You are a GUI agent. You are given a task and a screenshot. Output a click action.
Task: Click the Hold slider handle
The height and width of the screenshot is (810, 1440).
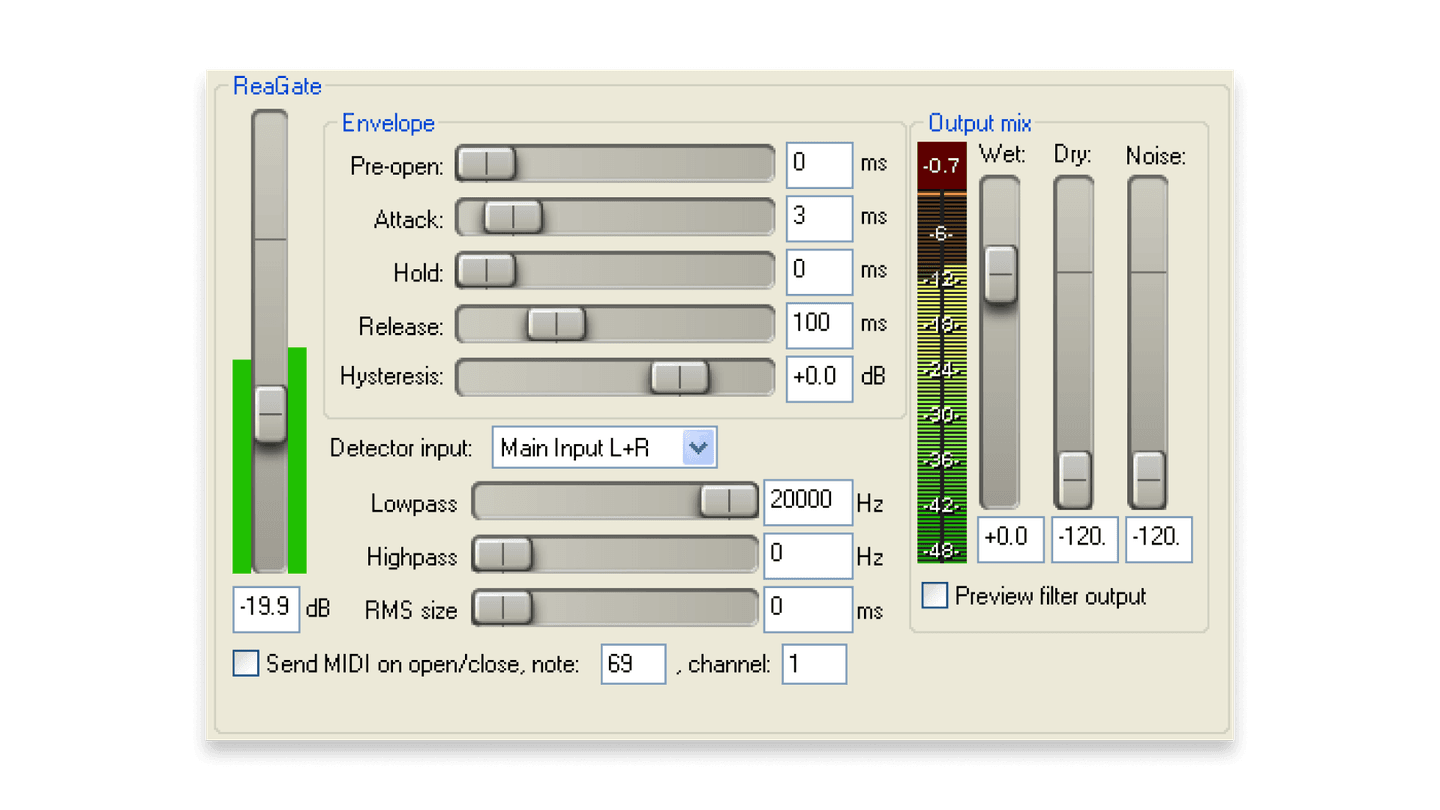tap(487, 270)
